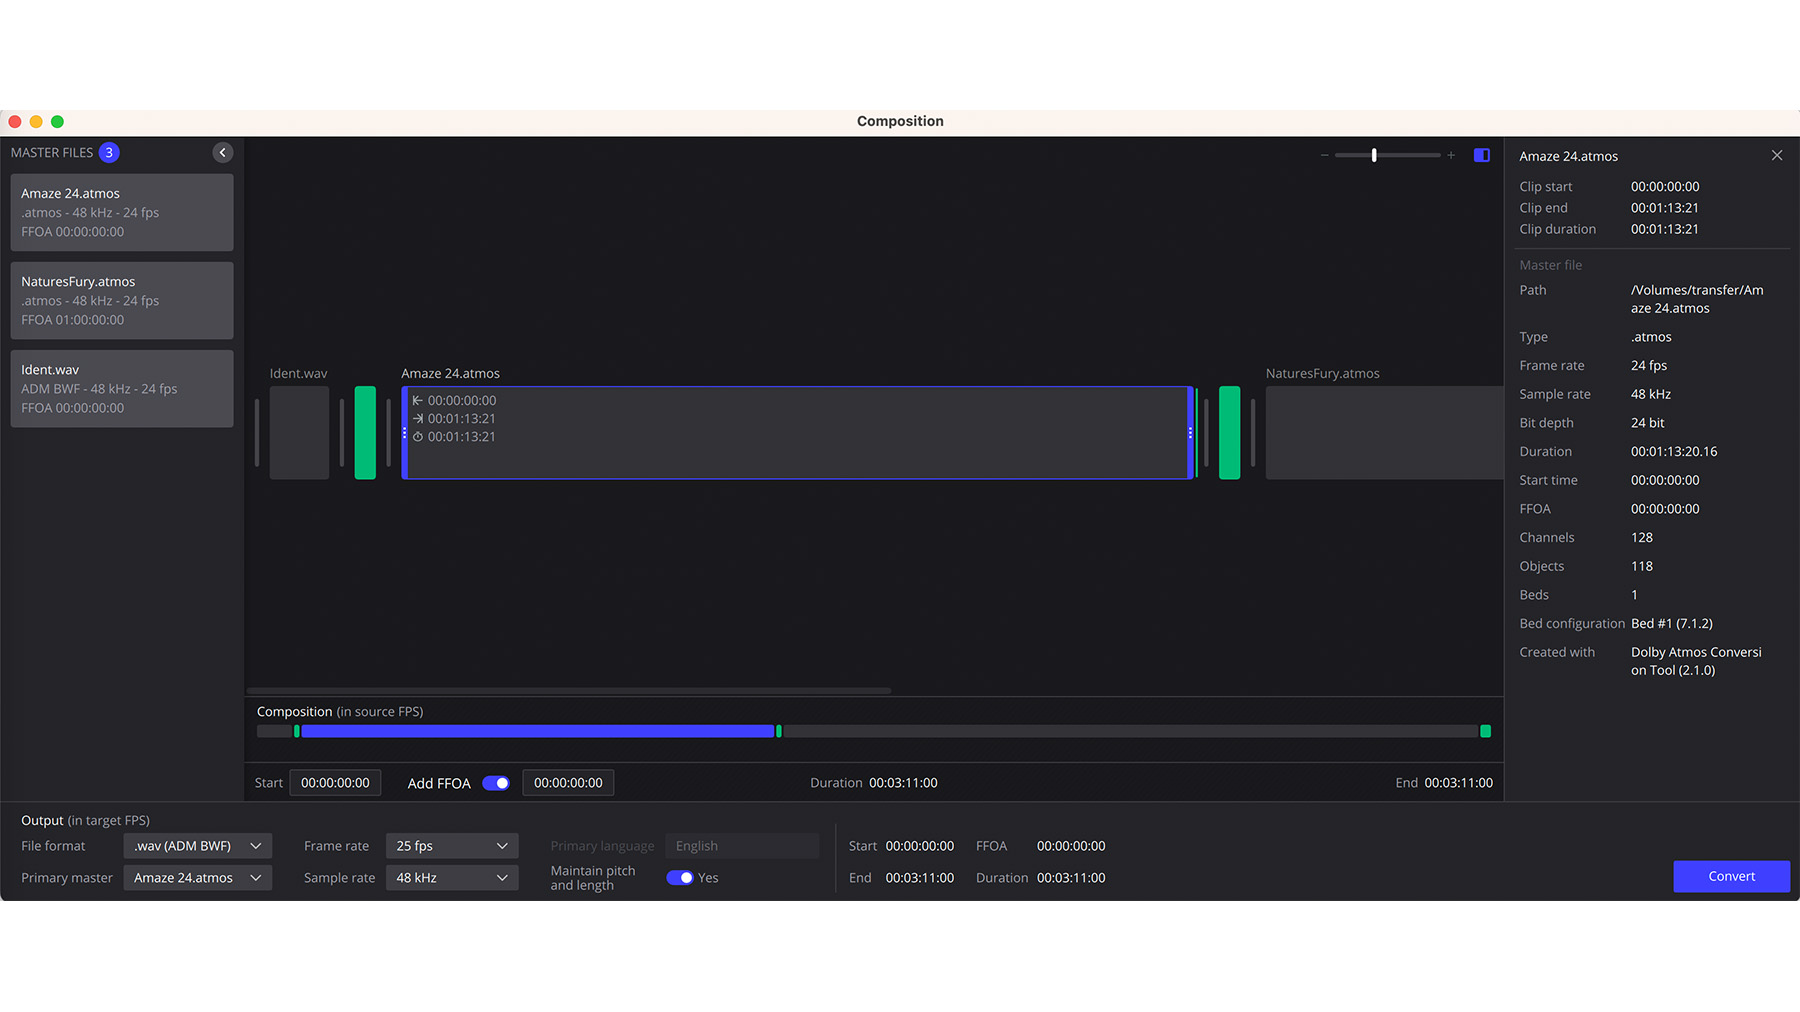The image size is (1800, 1012).
Task: Open the File format dropdown showing .wav (ADM BWF)
Action: click(x=197, y=845)
